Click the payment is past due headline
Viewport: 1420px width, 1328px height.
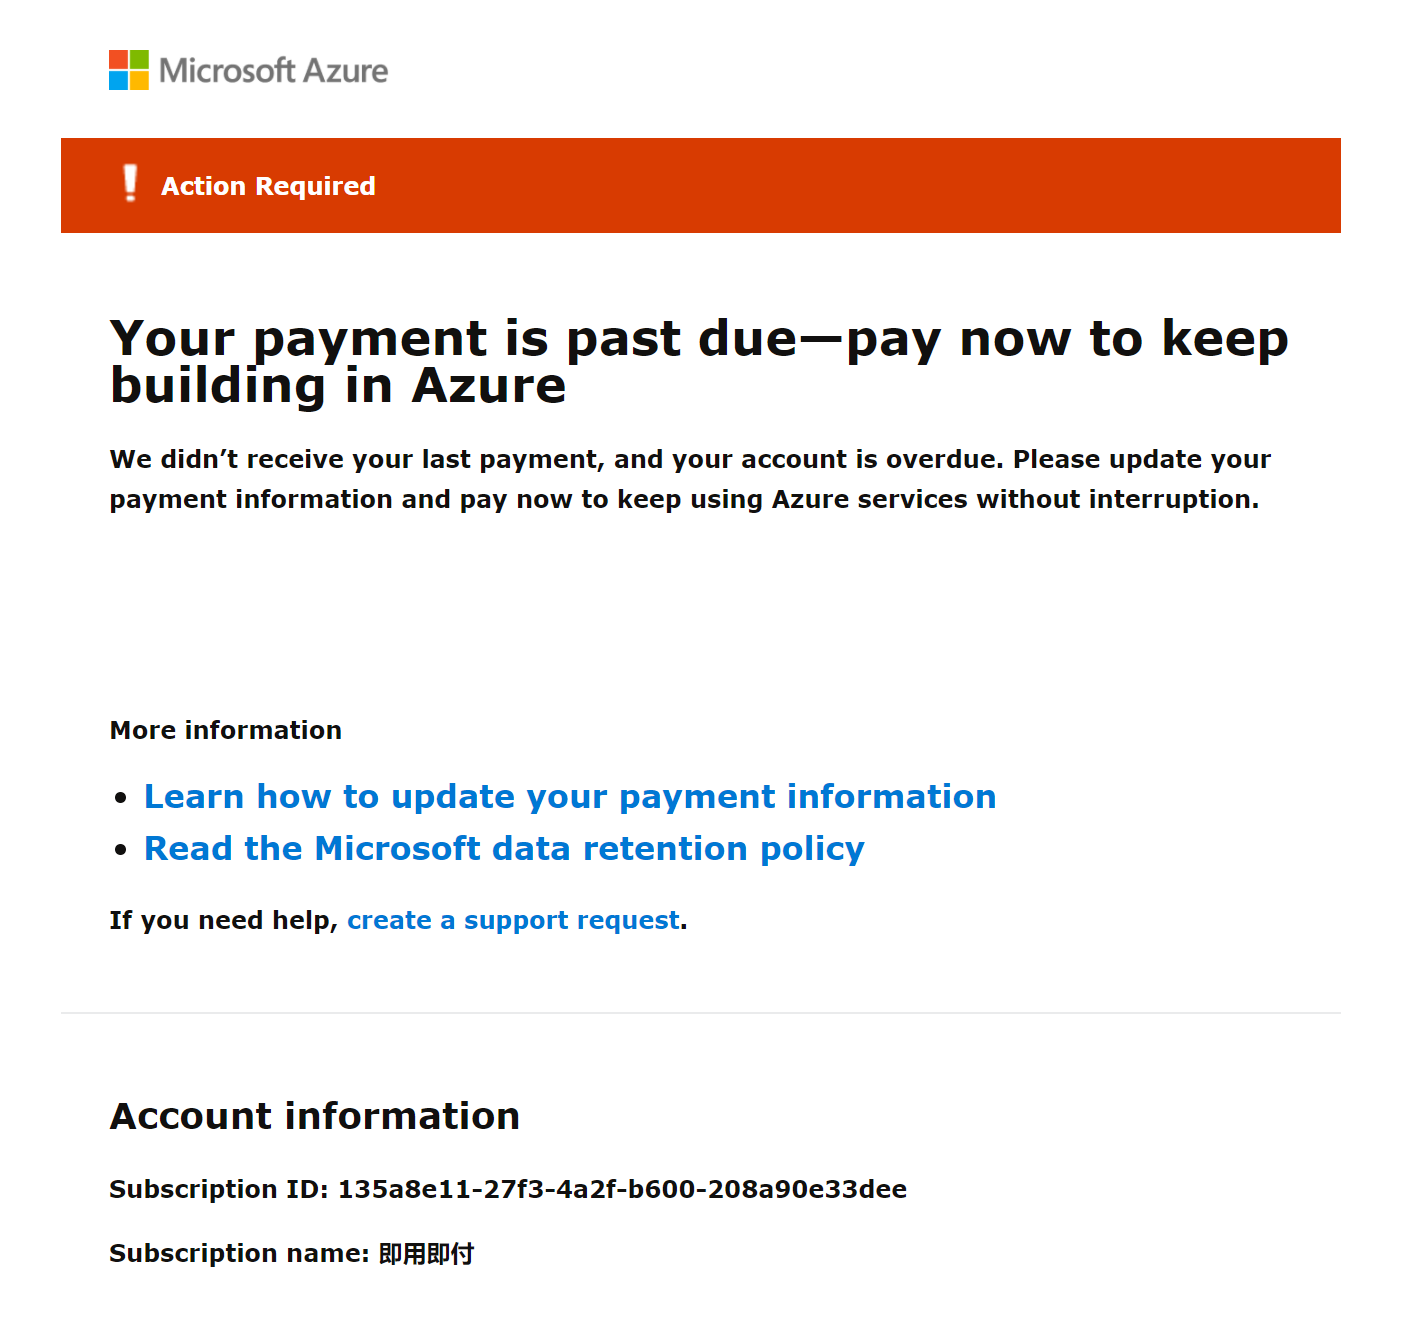(x=699, y=361)
